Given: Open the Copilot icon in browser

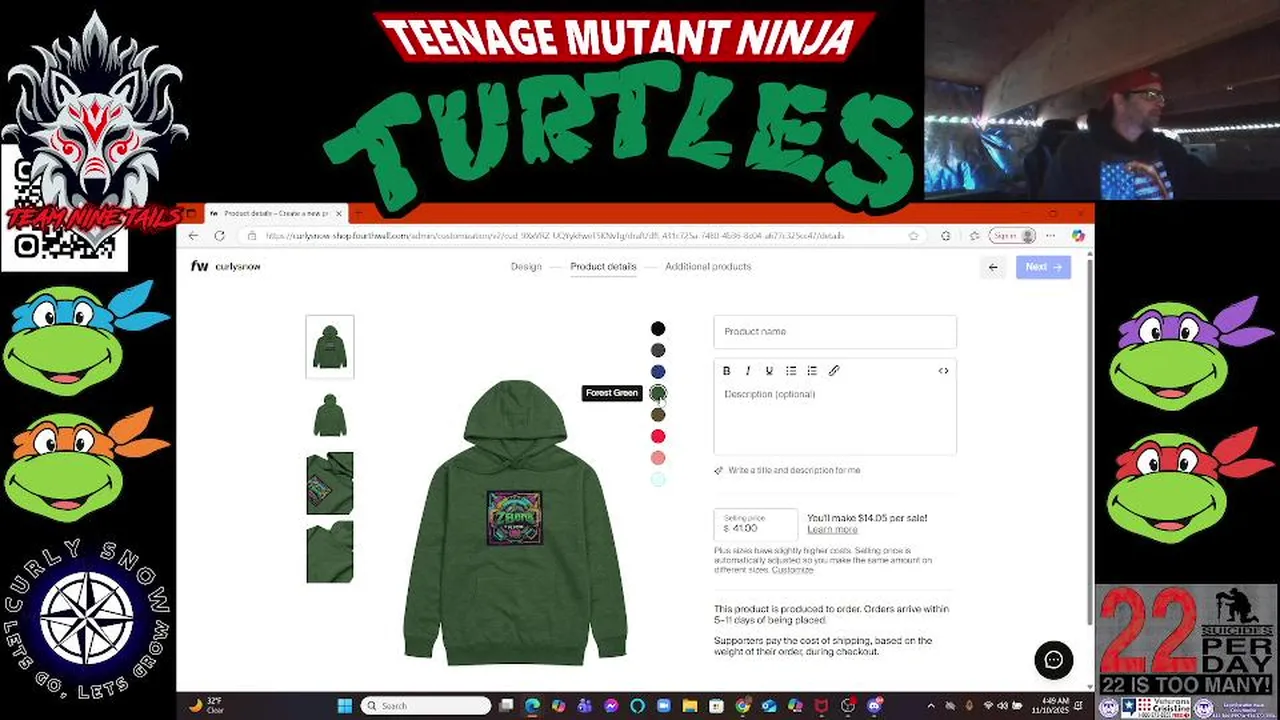Looking at the screenshot, I should 1077,236.
